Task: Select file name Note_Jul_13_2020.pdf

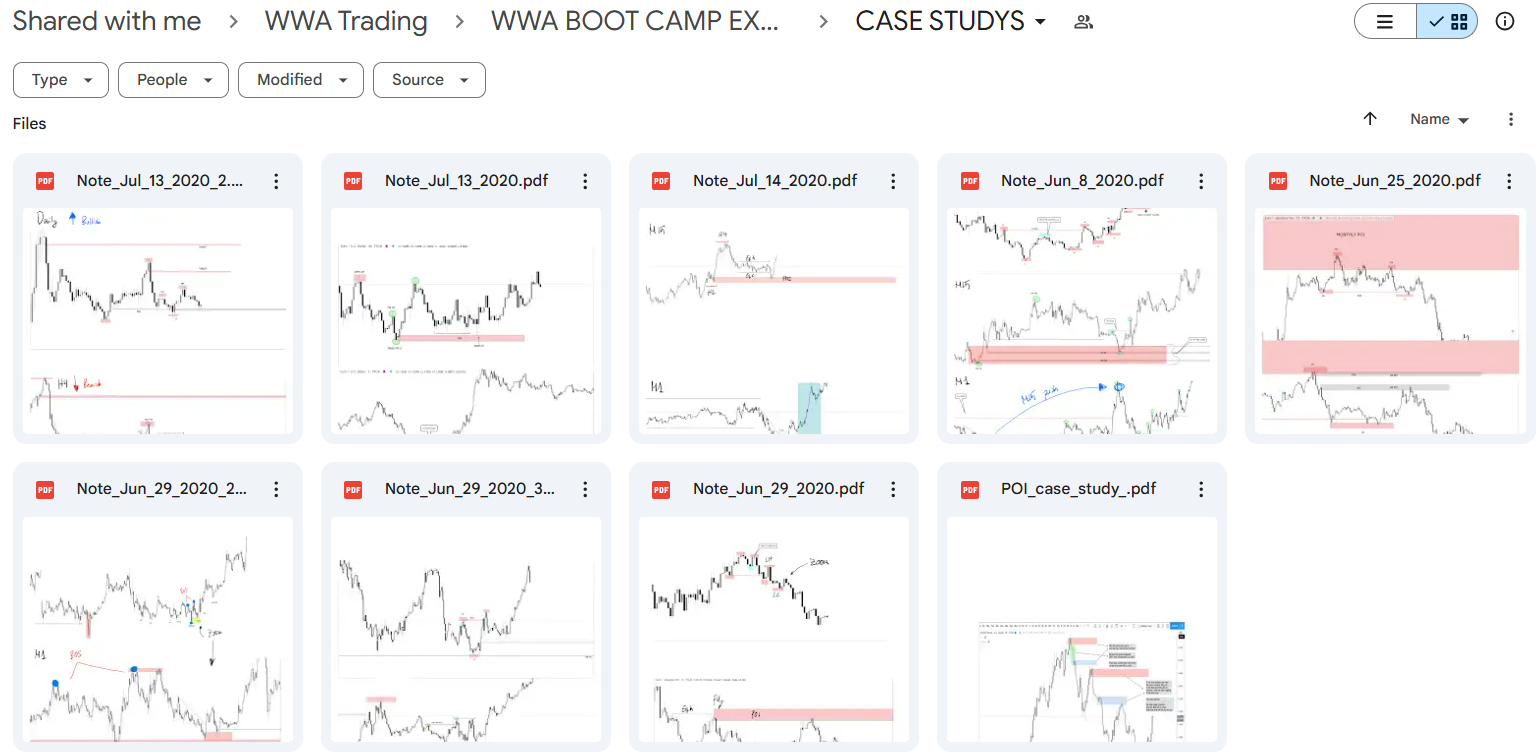Action: (466, 181)
